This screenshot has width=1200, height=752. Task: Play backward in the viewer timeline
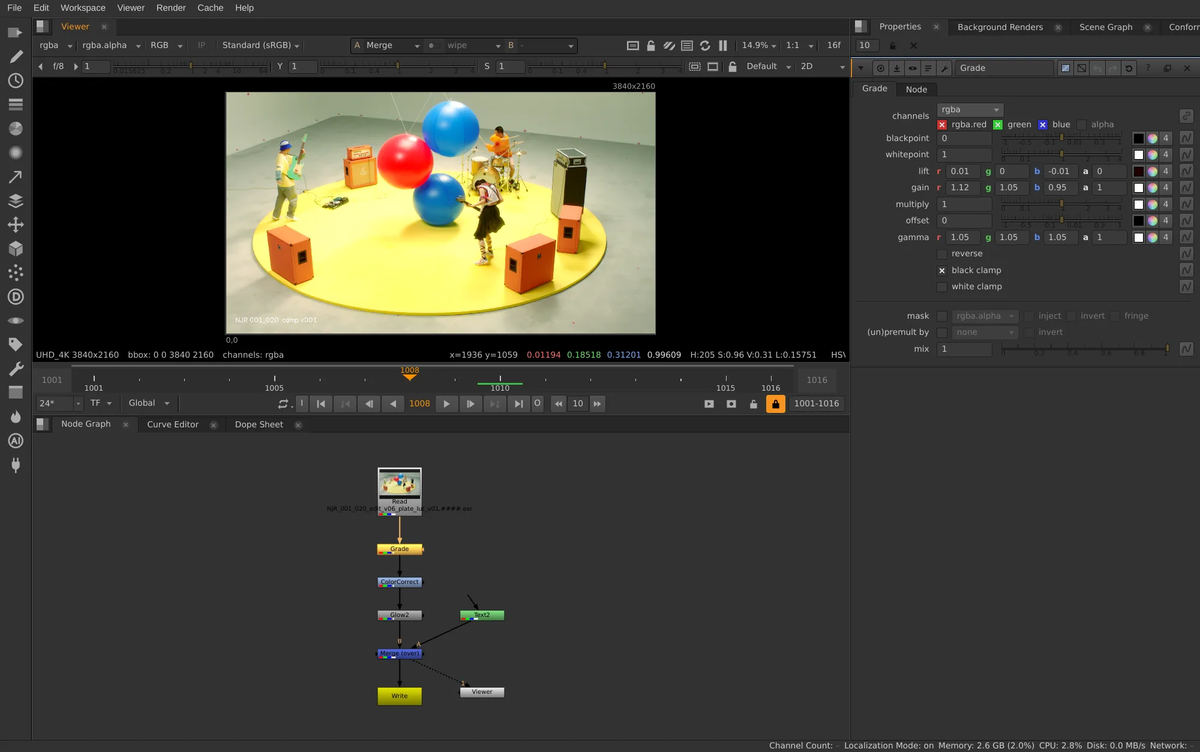[393, 404]
